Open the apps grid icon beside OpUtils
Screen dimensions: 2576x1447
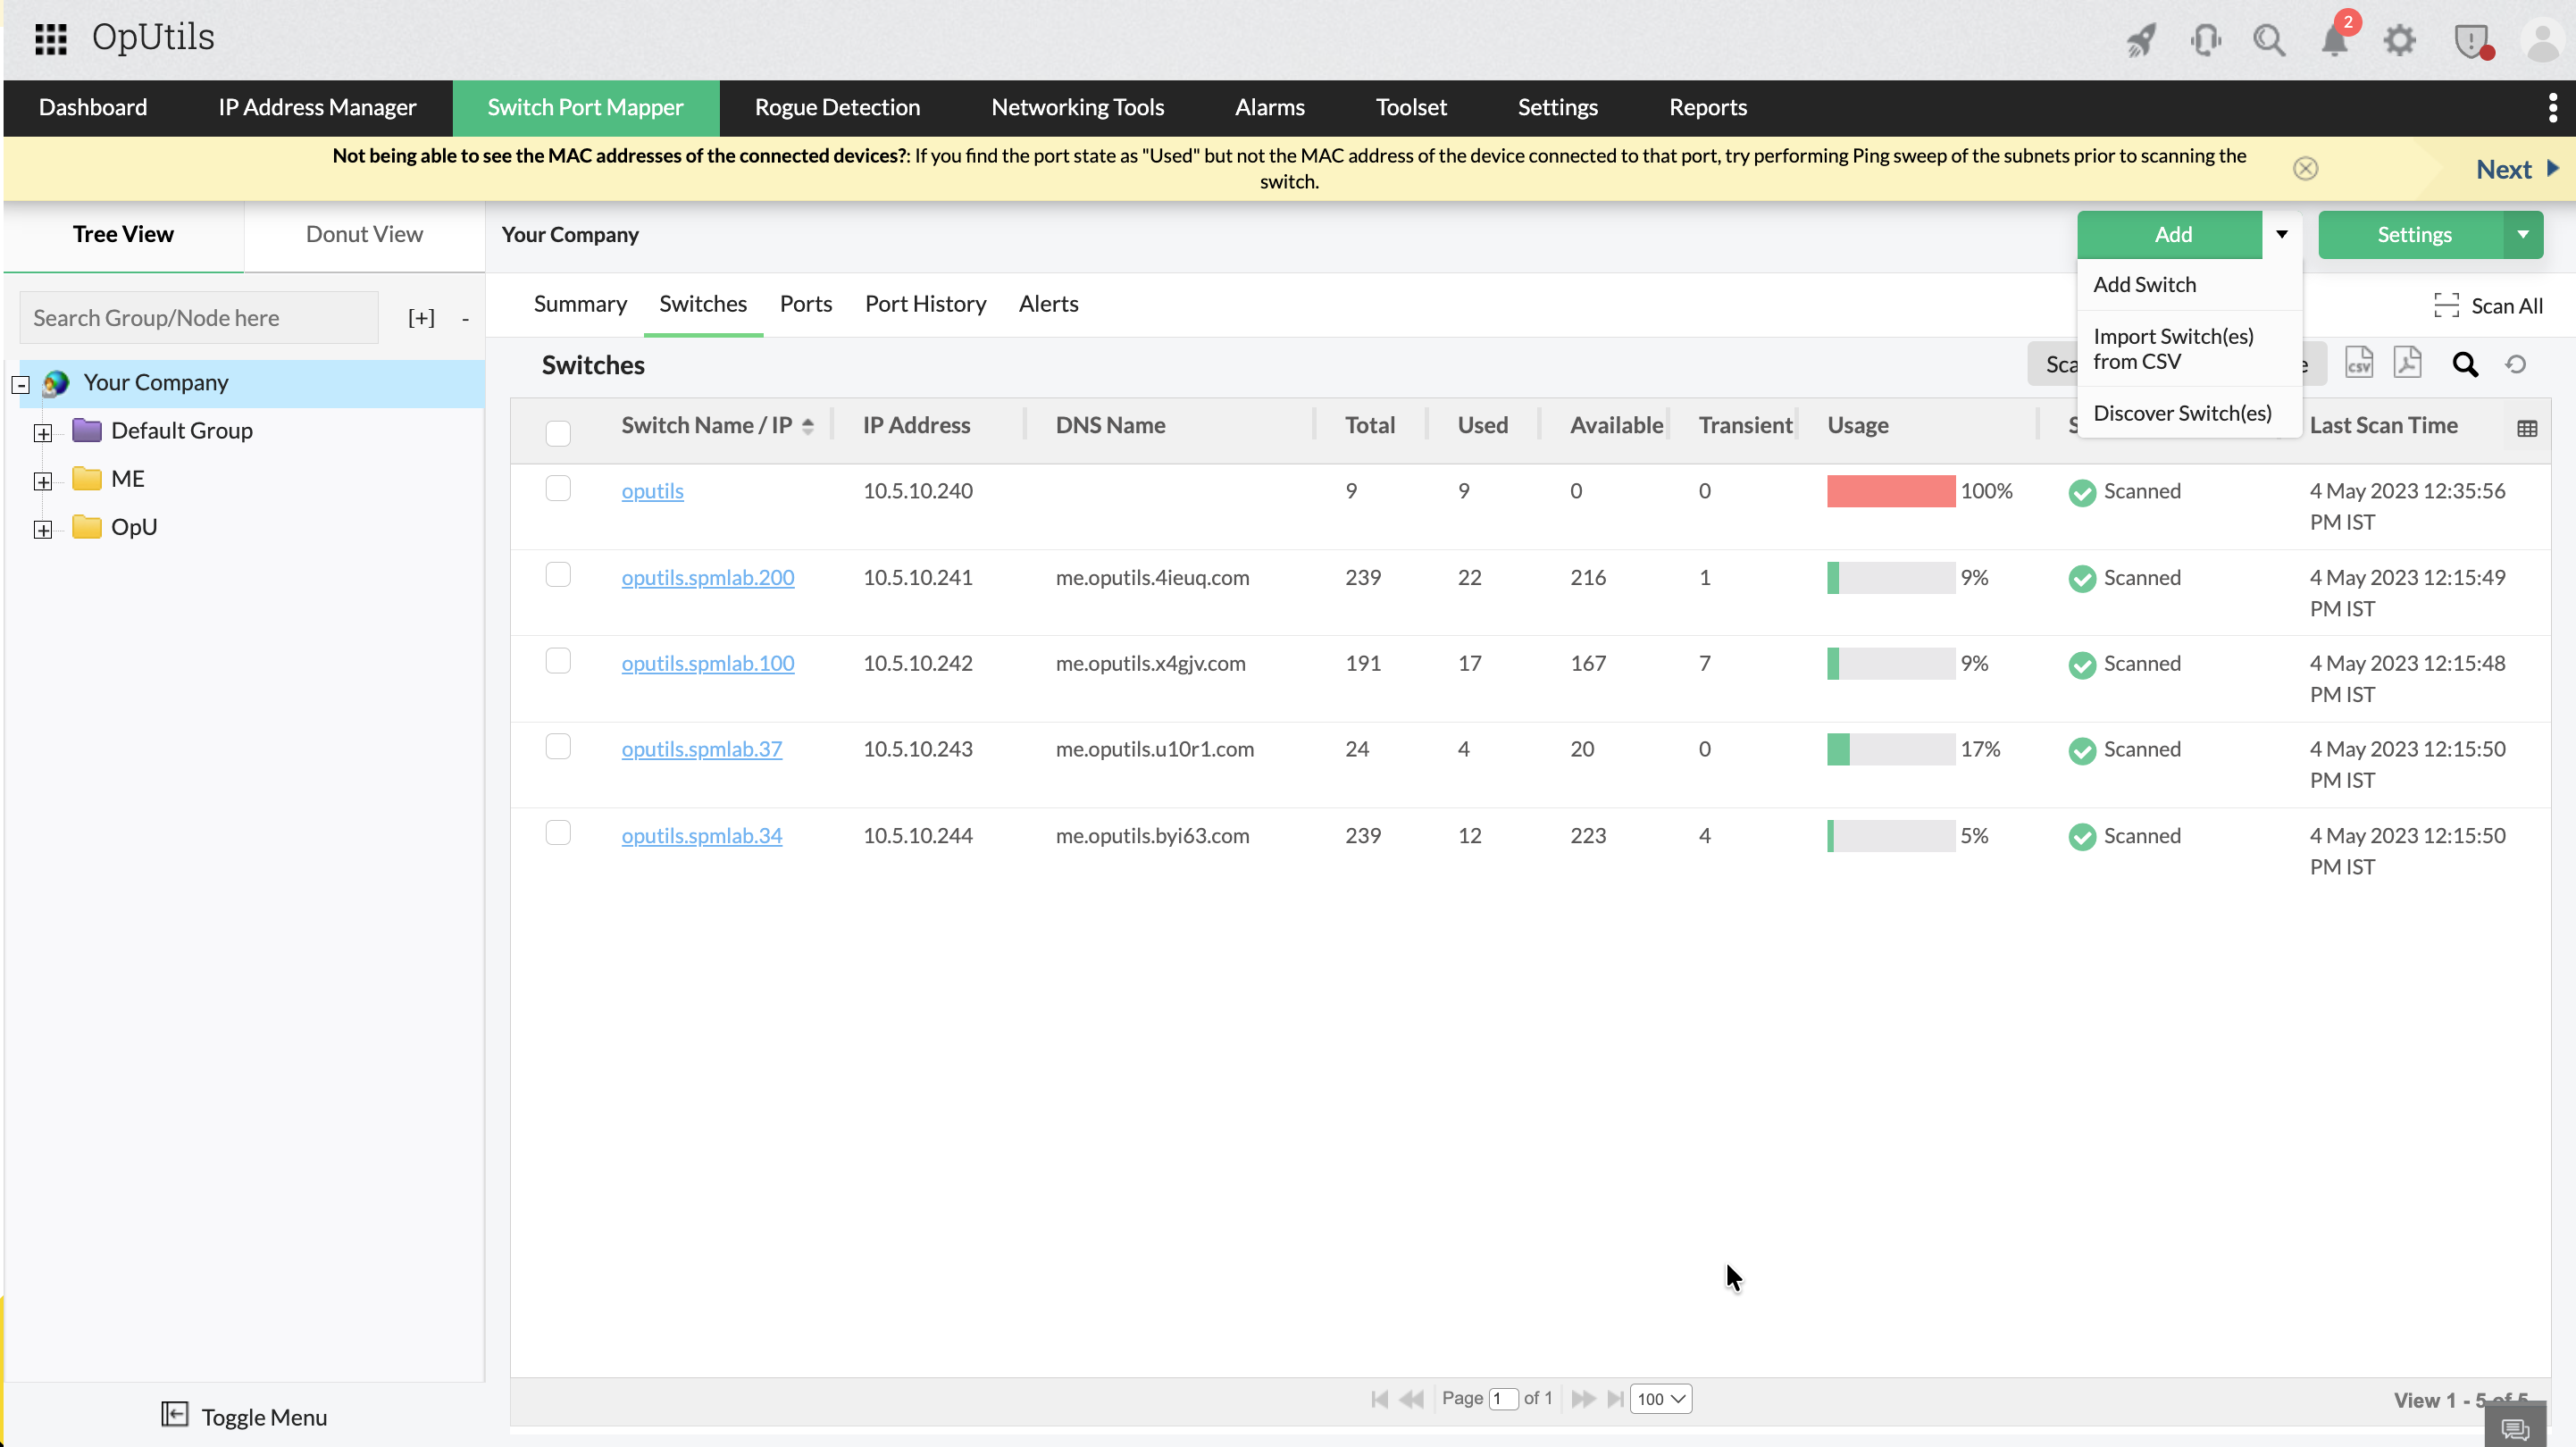click(50, 38)
